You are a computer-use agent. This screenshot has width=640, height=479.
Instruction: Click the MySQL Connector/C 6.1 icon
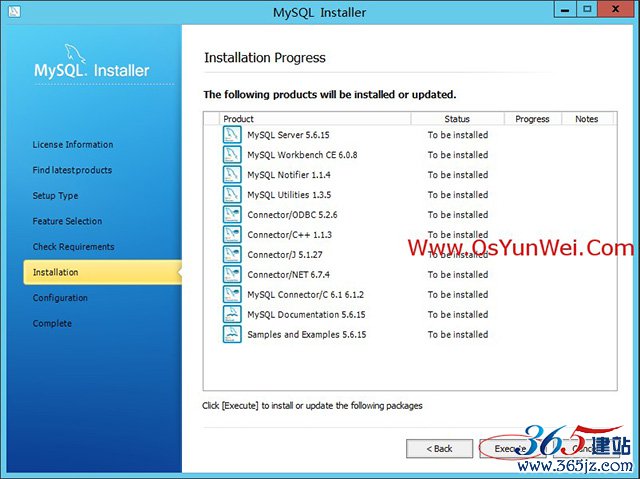pyautogui.click(x=232, y=295)
